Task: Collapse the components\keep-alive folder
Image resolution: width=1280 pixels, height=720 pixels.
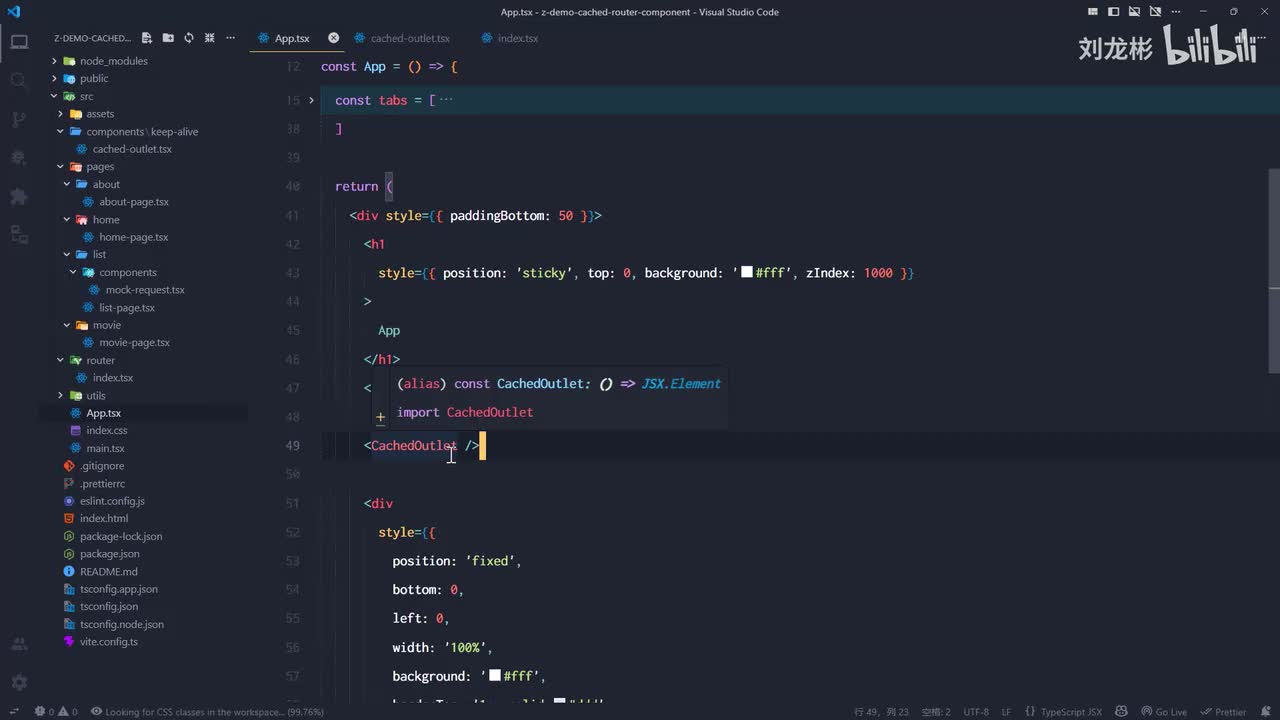Action: tap(143, 131)
